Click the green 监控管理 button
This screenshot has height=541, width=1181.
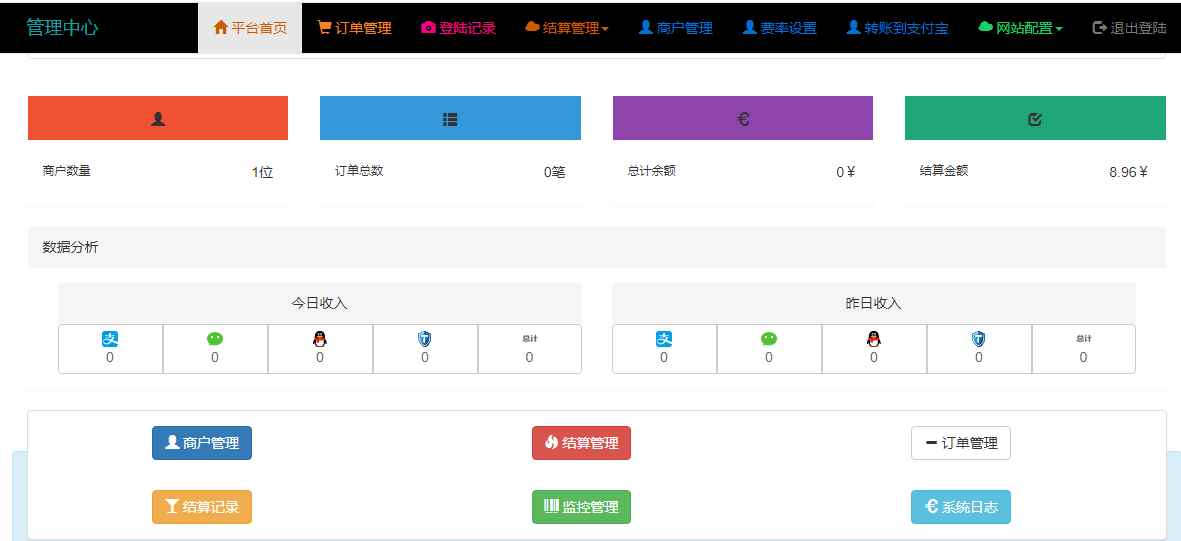(x=581, y=507)
